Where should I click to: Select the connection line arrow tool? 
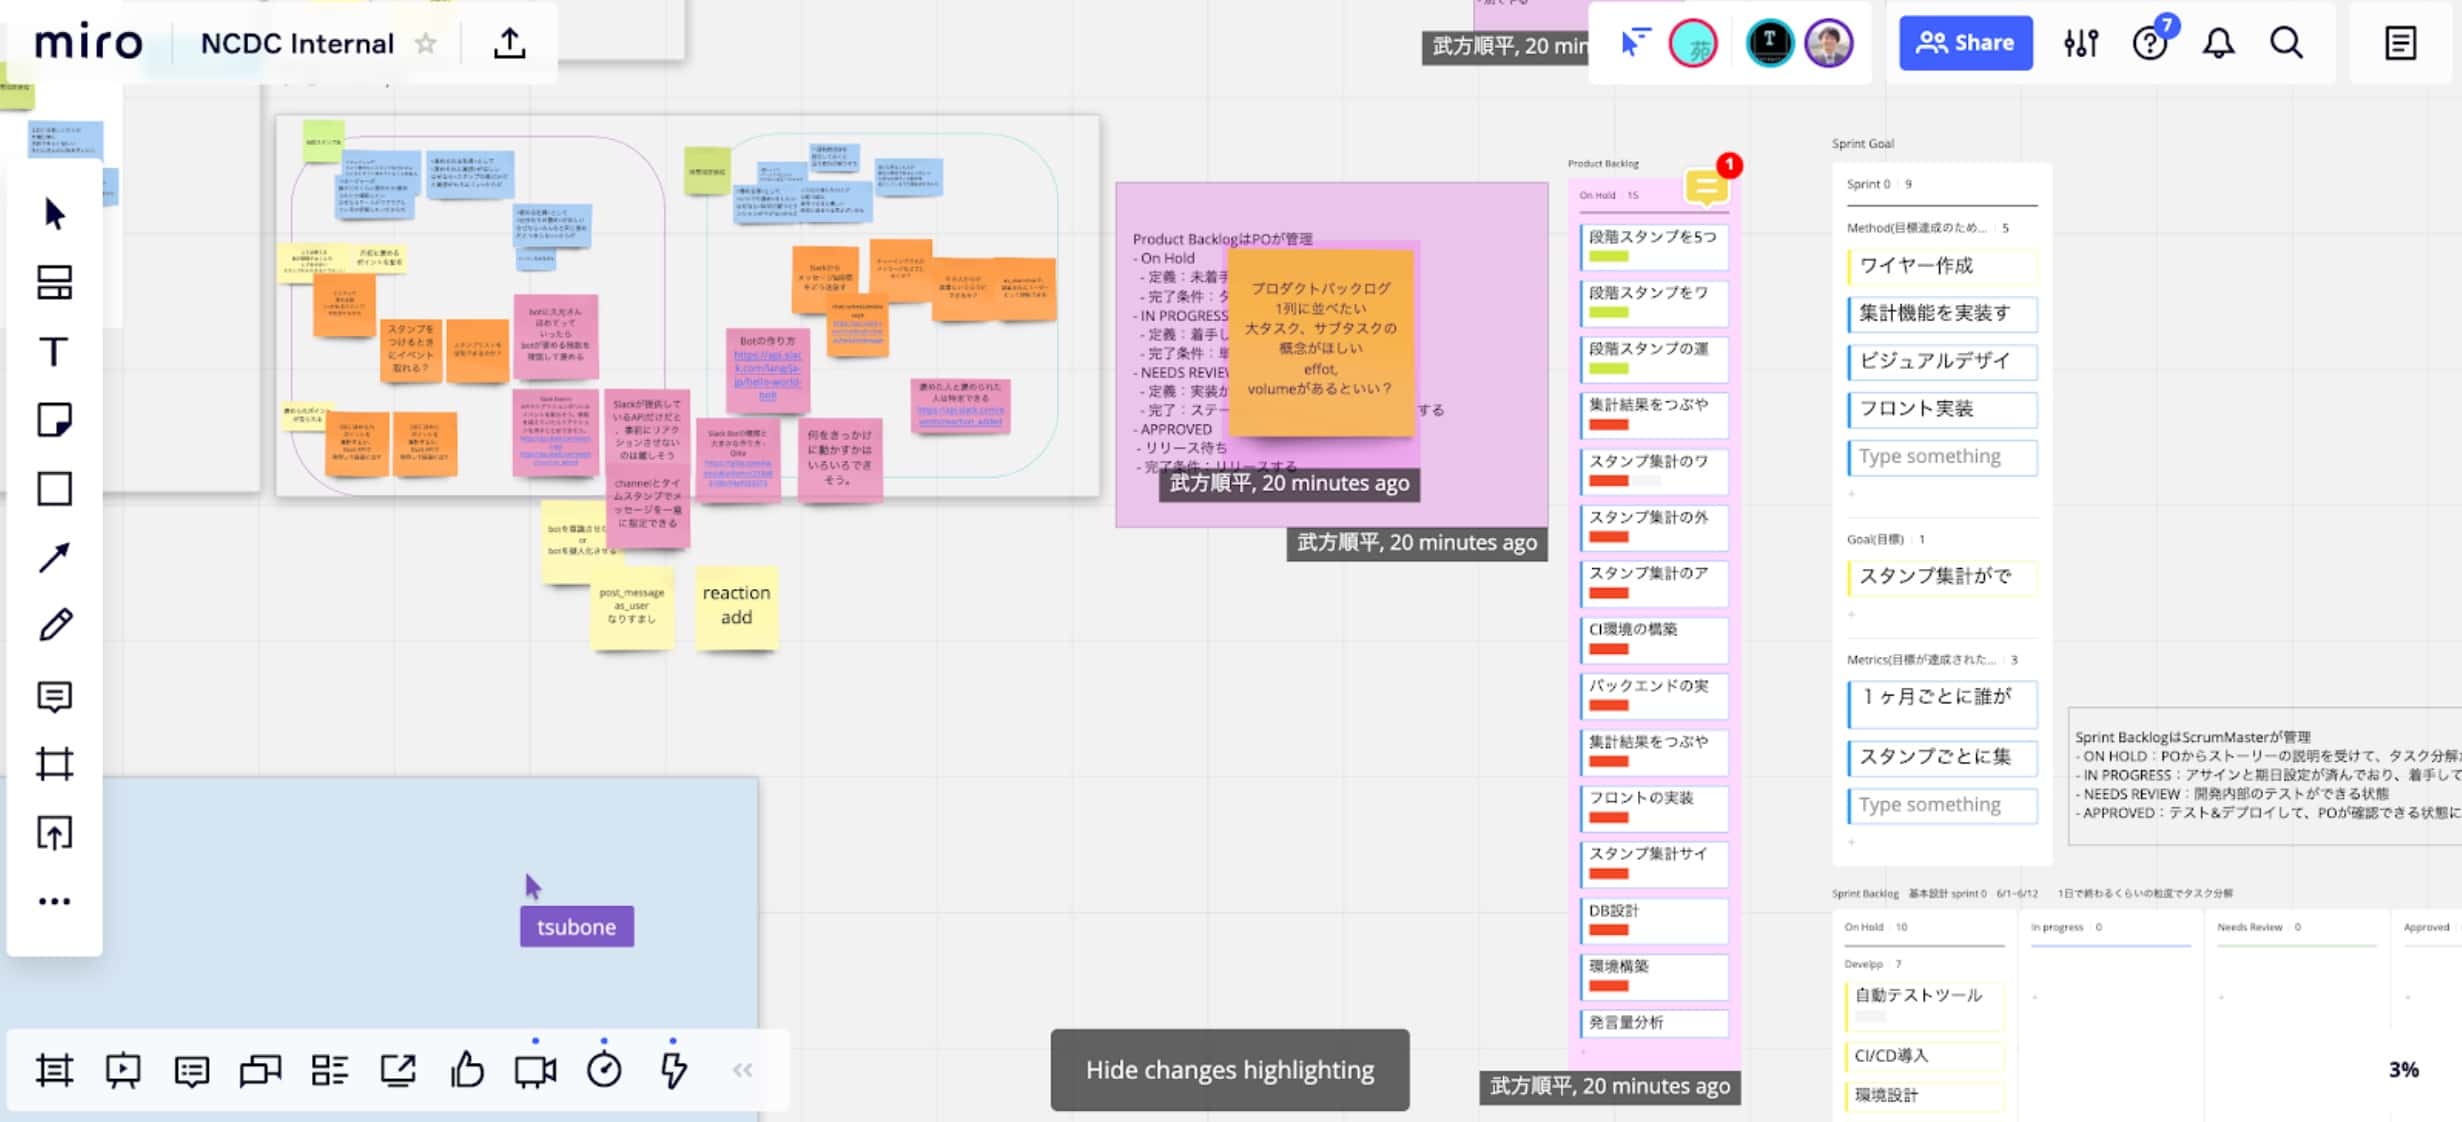pos(54,557)
